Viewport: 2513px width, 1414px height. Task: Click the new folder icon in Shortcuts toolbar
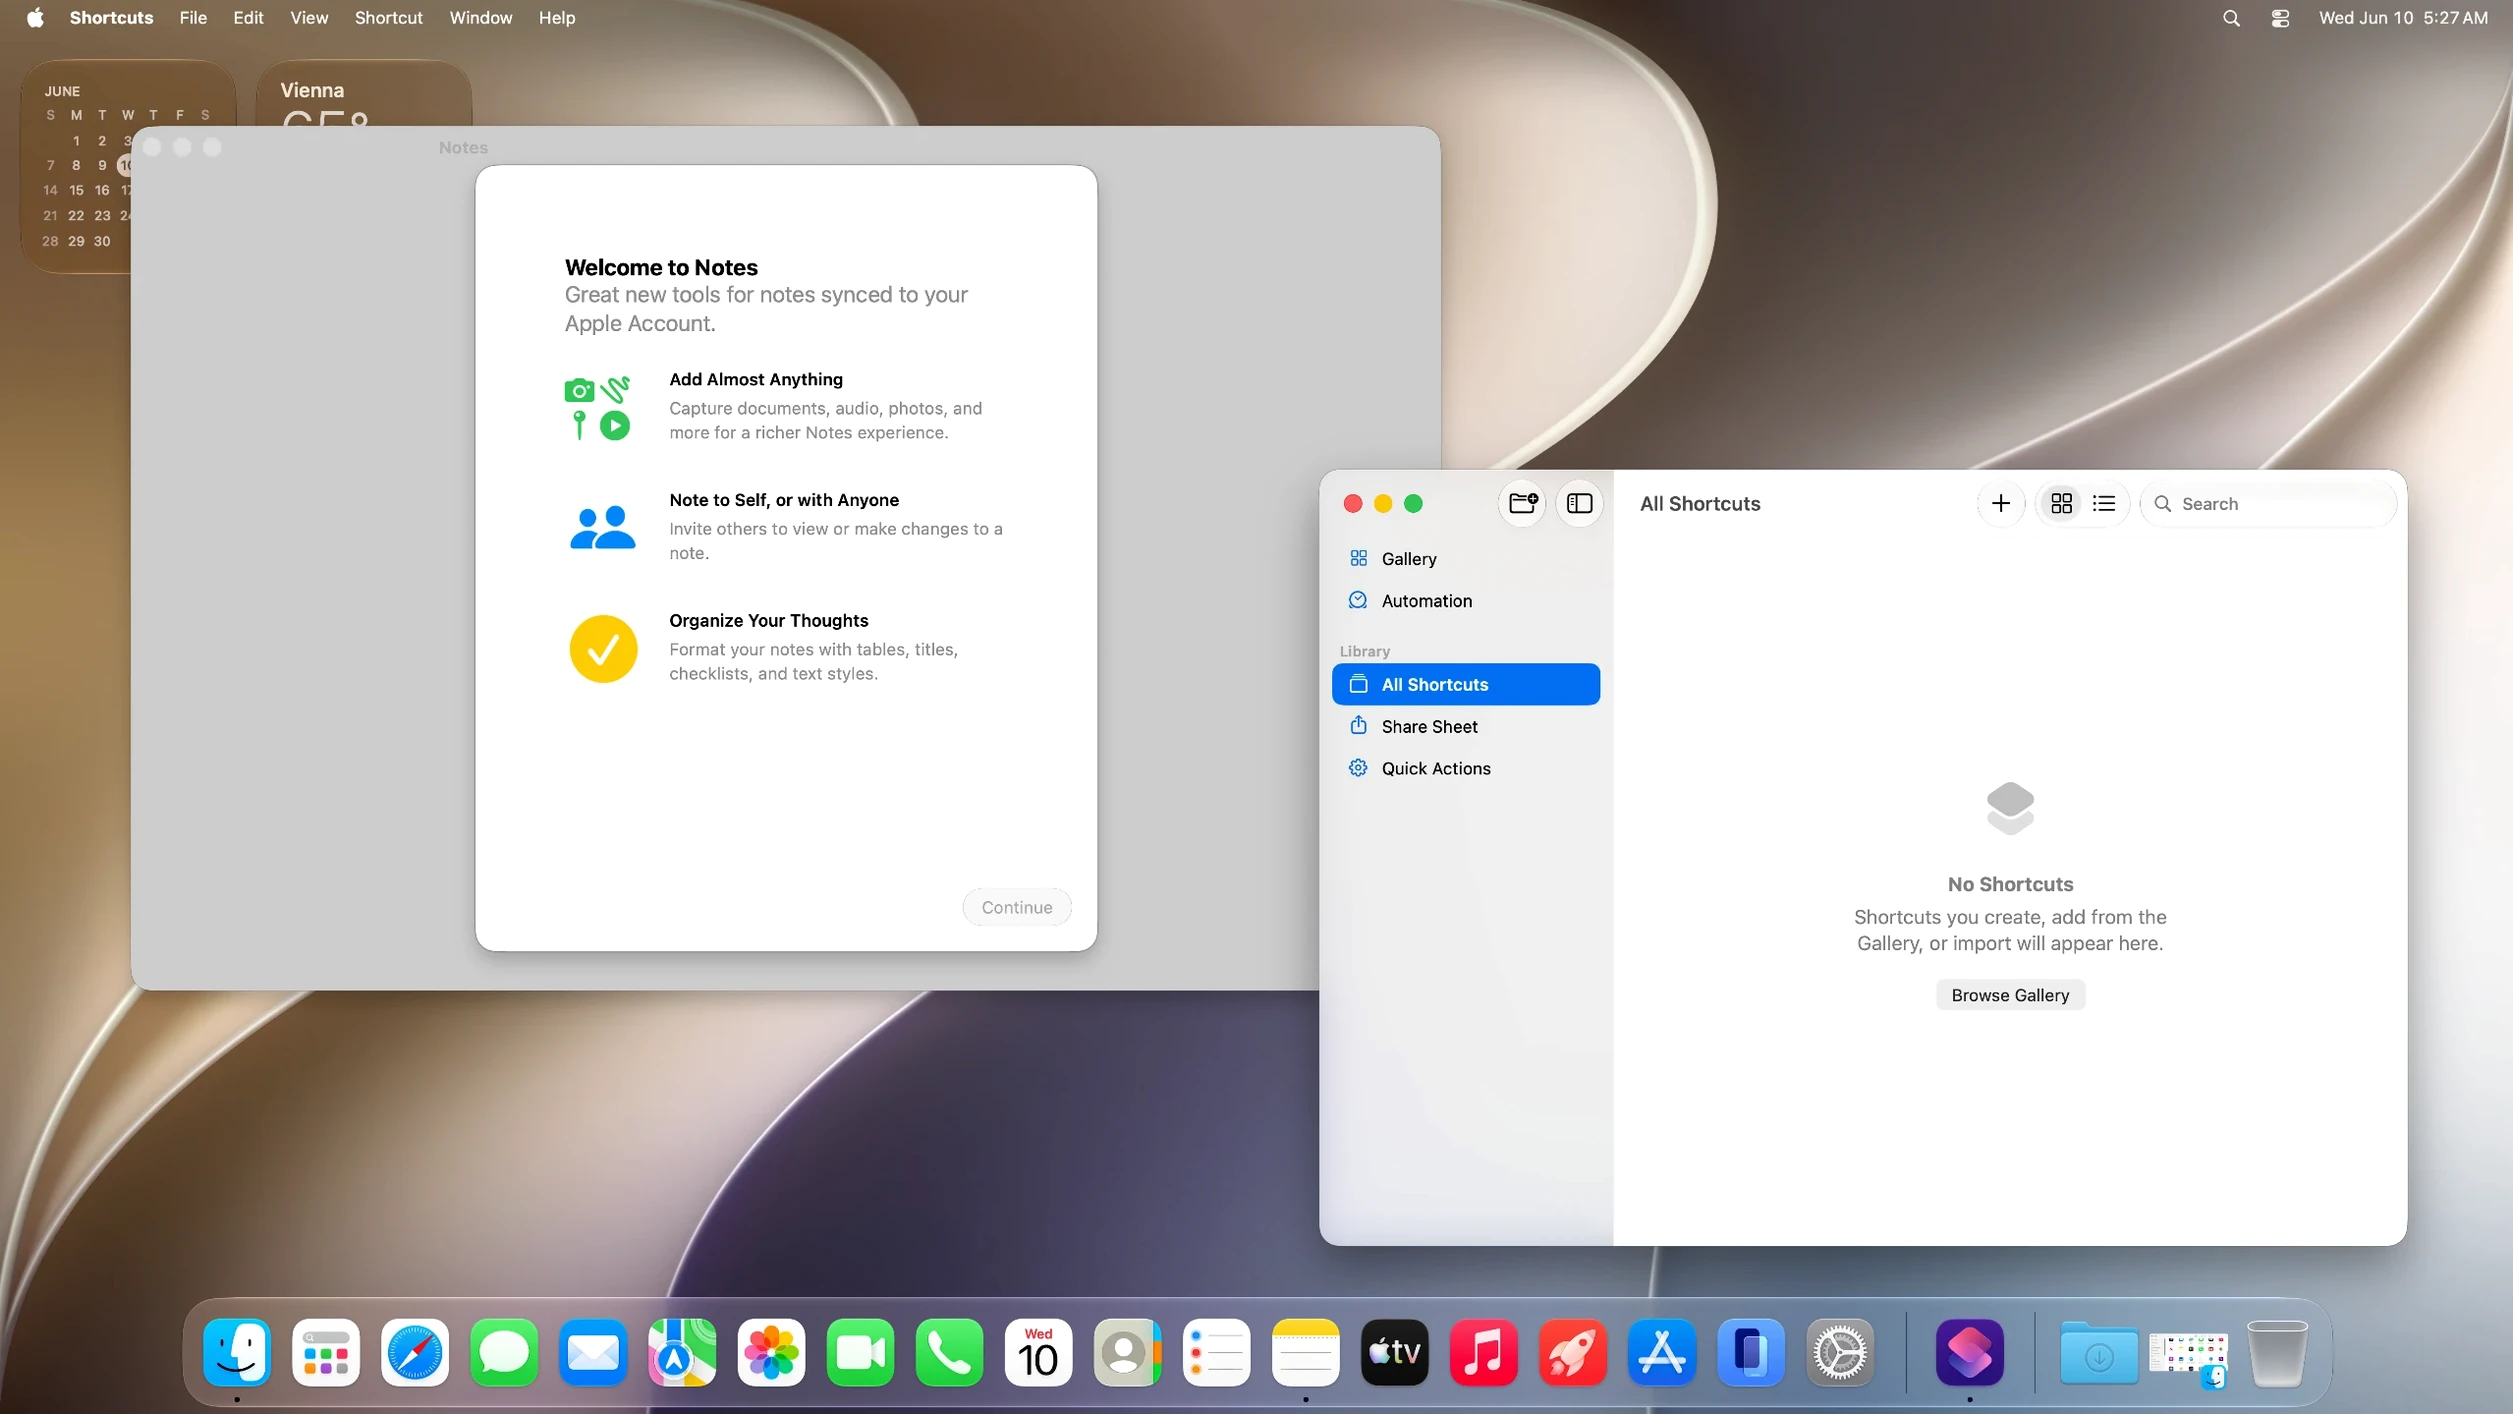point(1522,503)
